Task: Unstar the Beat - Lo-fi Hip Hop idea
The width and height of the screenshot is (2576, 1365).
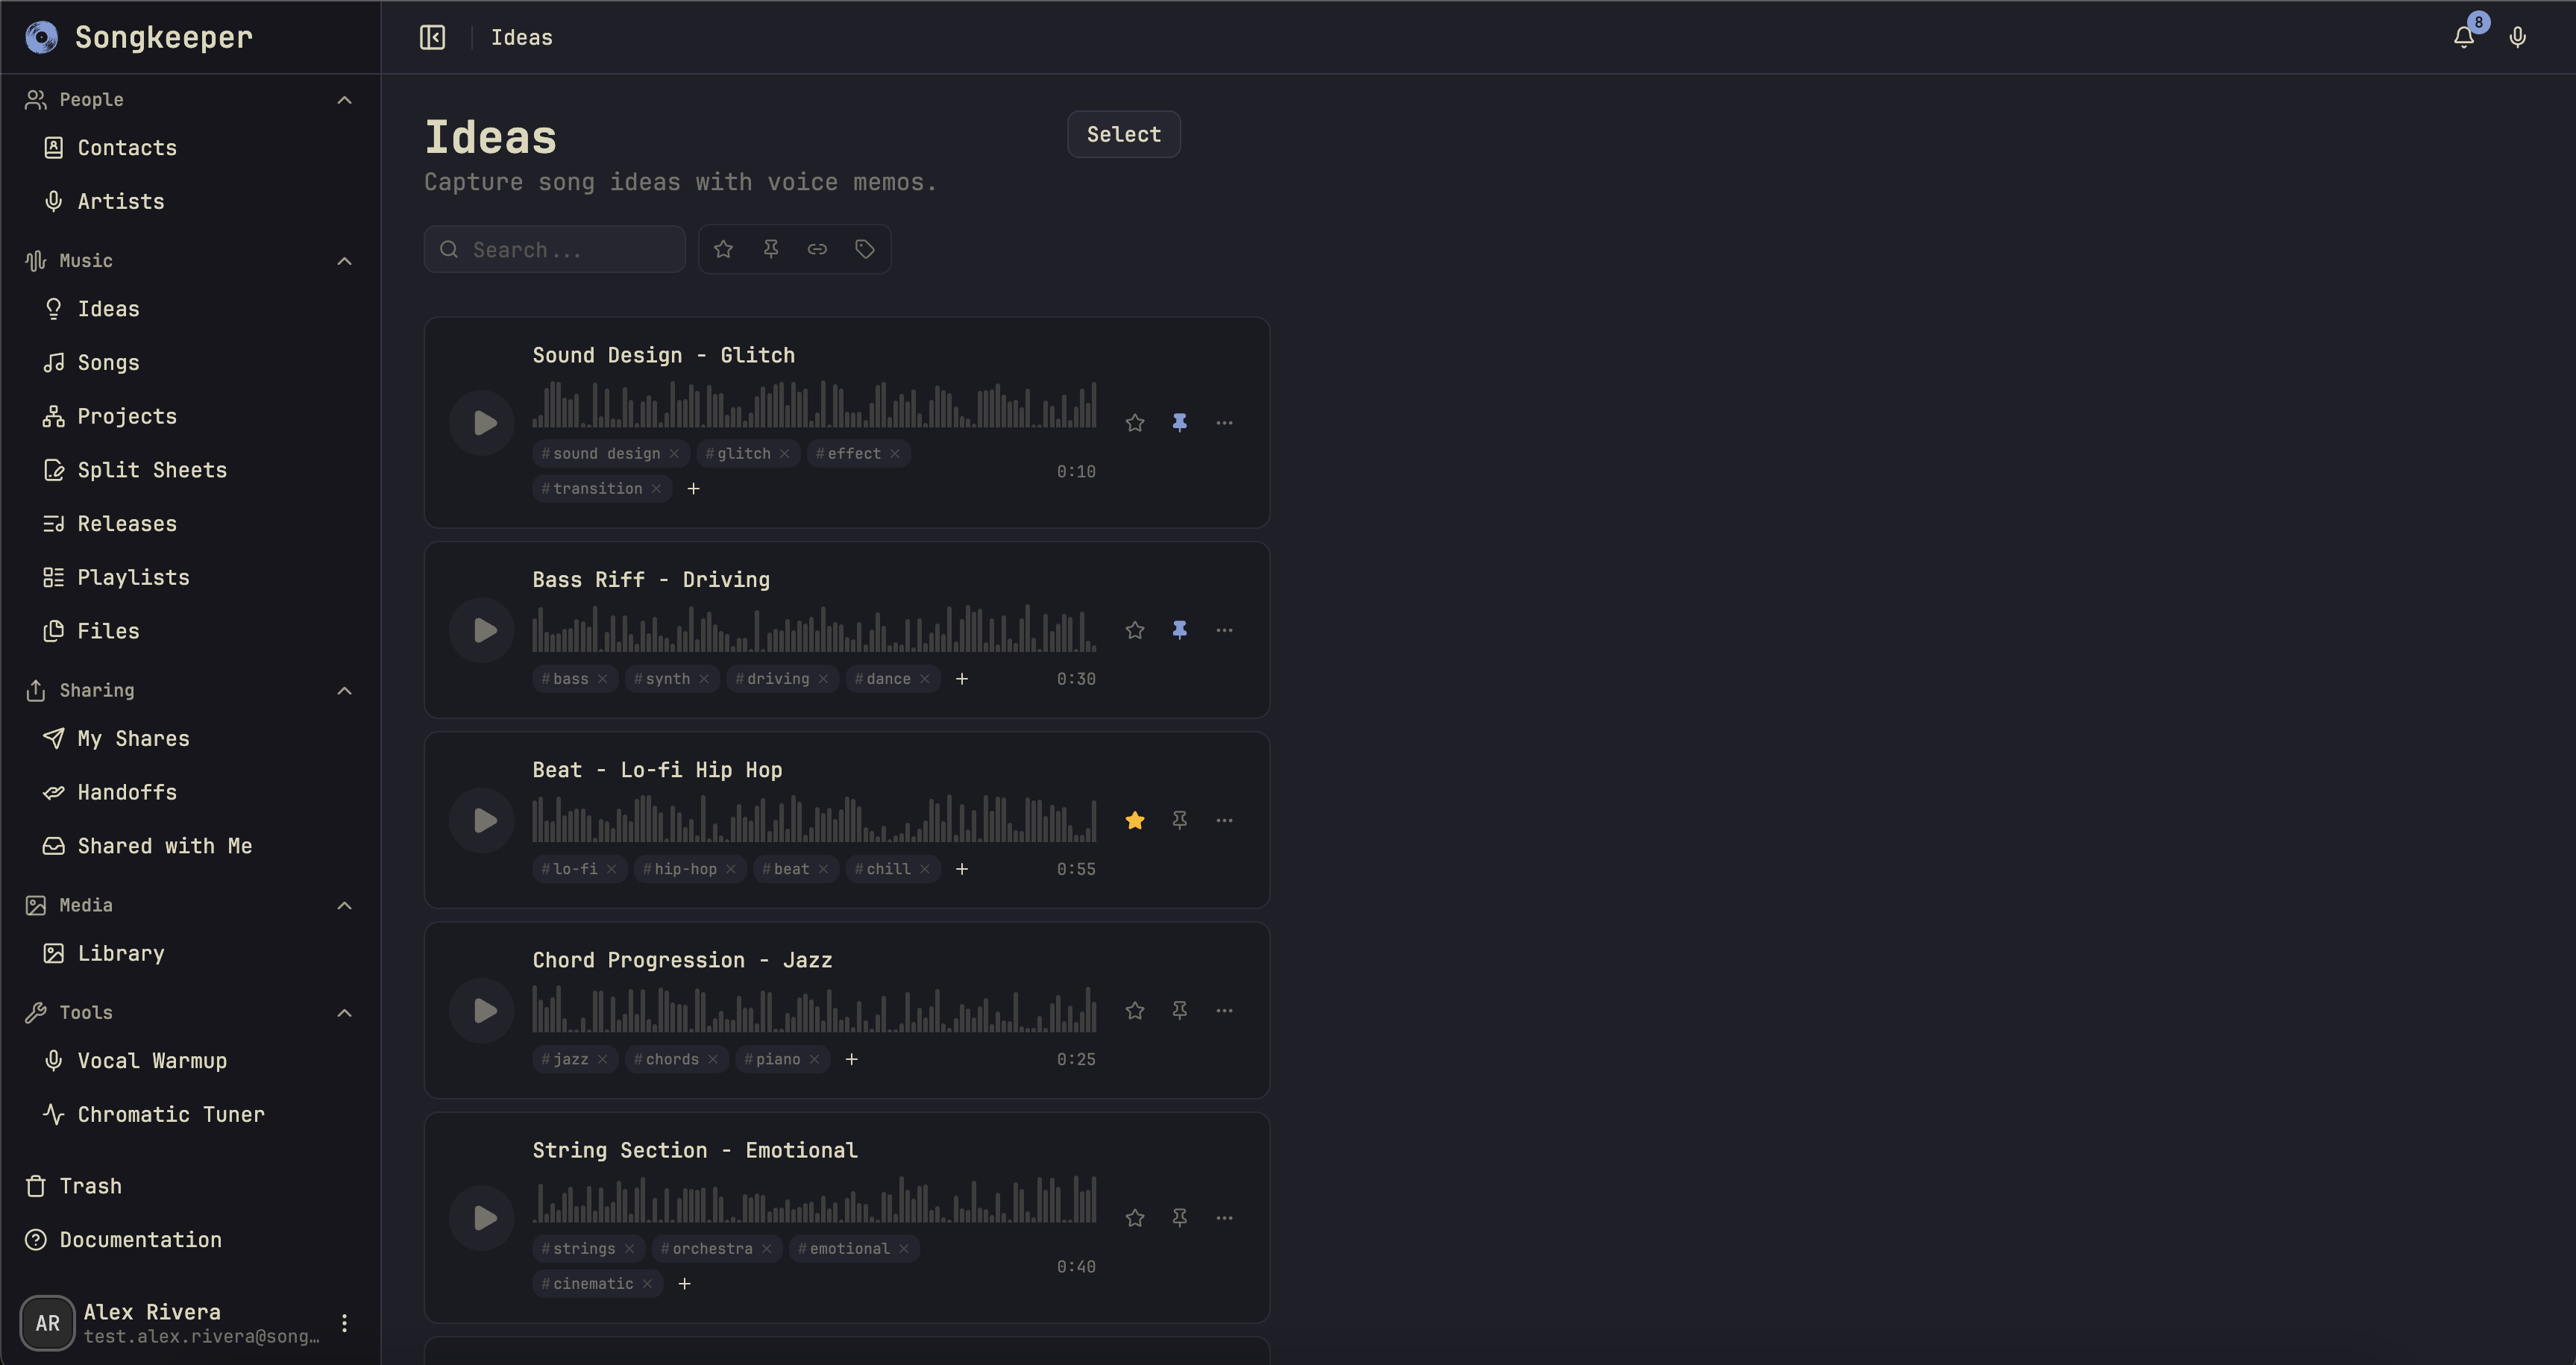Action: pyautogui.click(x=1134, y=820)
